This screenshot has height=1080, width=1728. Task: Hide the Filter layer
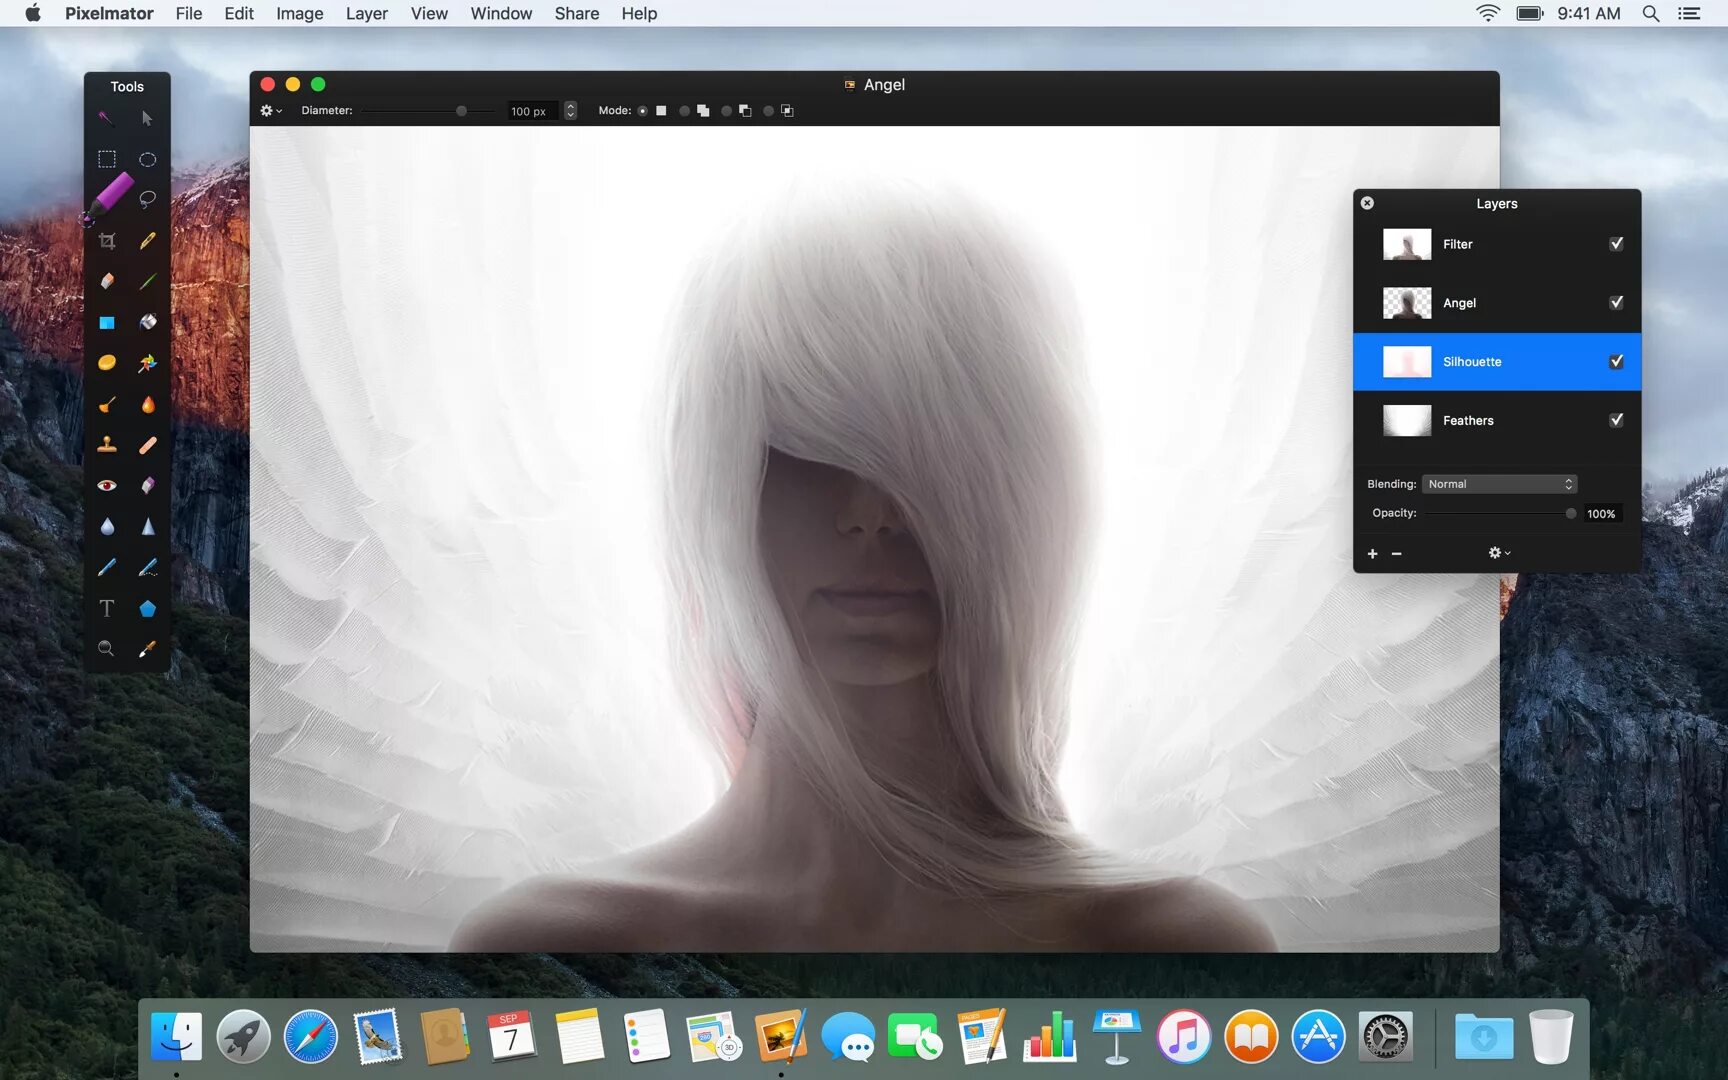tap(1616, 244)
